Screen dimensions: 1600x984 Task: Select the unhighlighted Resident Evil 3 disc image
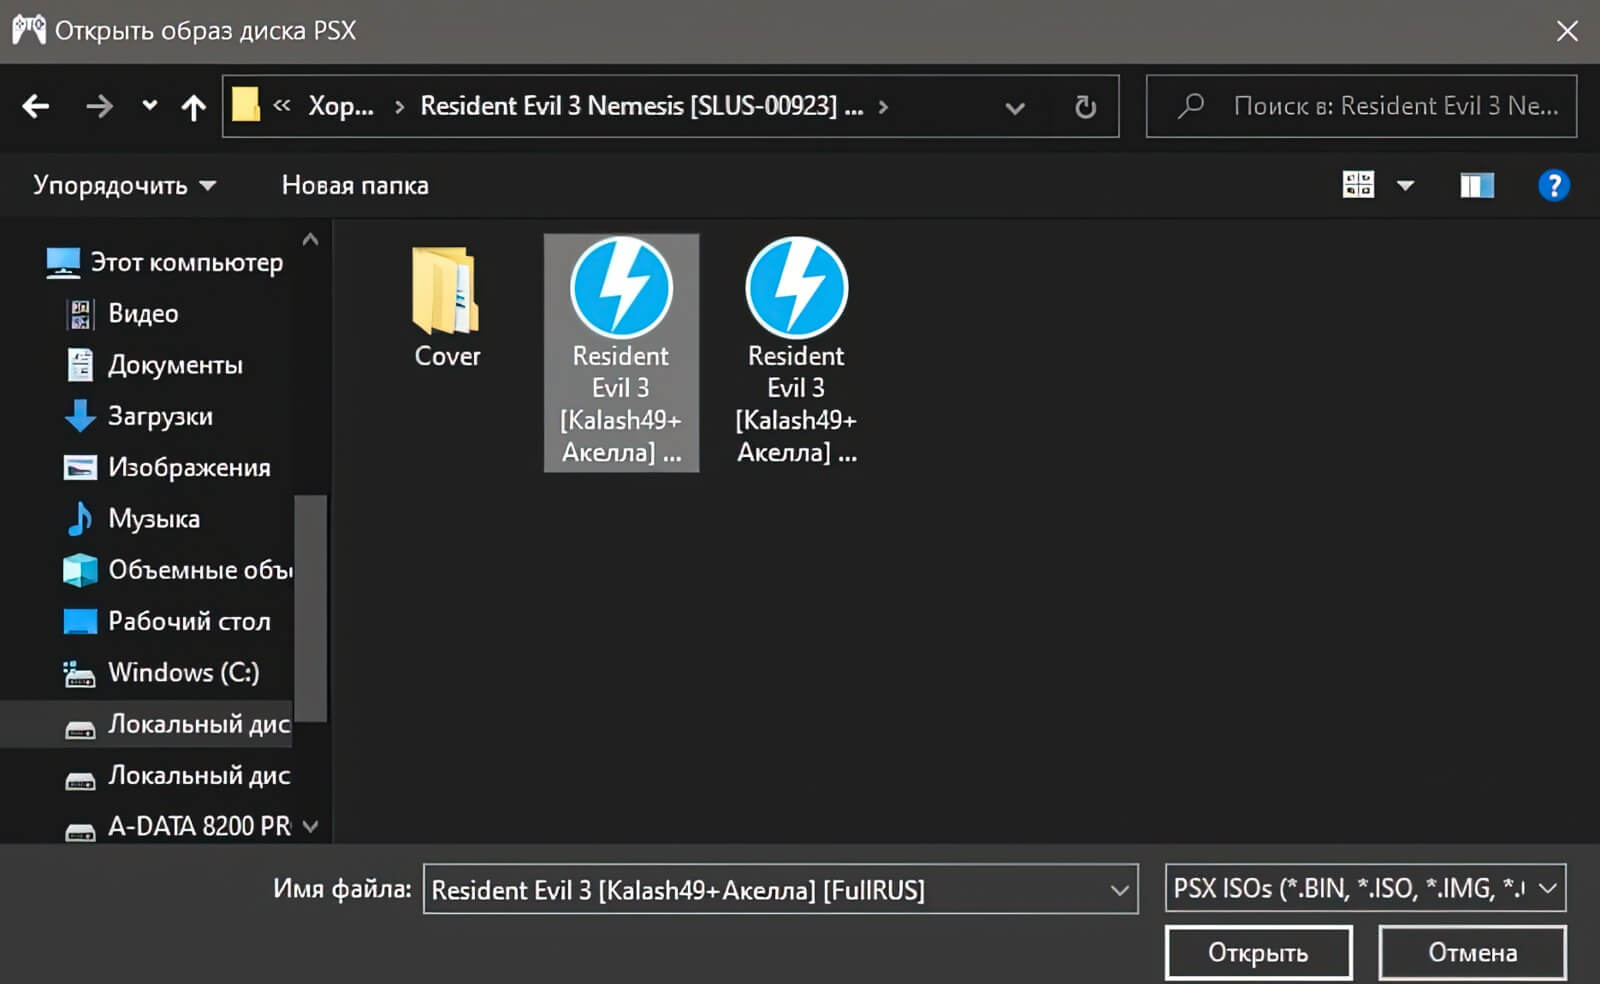pyautogui.click(x=796, y=352)
